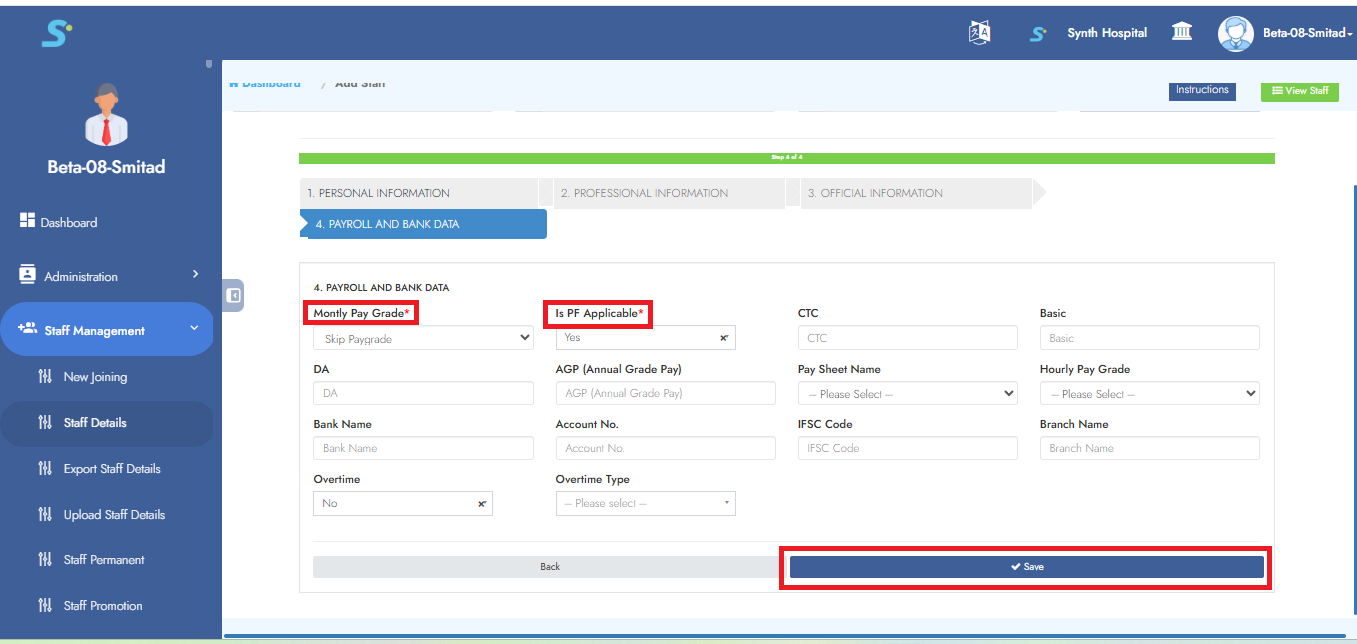Clear the Is PF Applicable selection
This screenshot has width=1357, height=644.
point(723,338)
